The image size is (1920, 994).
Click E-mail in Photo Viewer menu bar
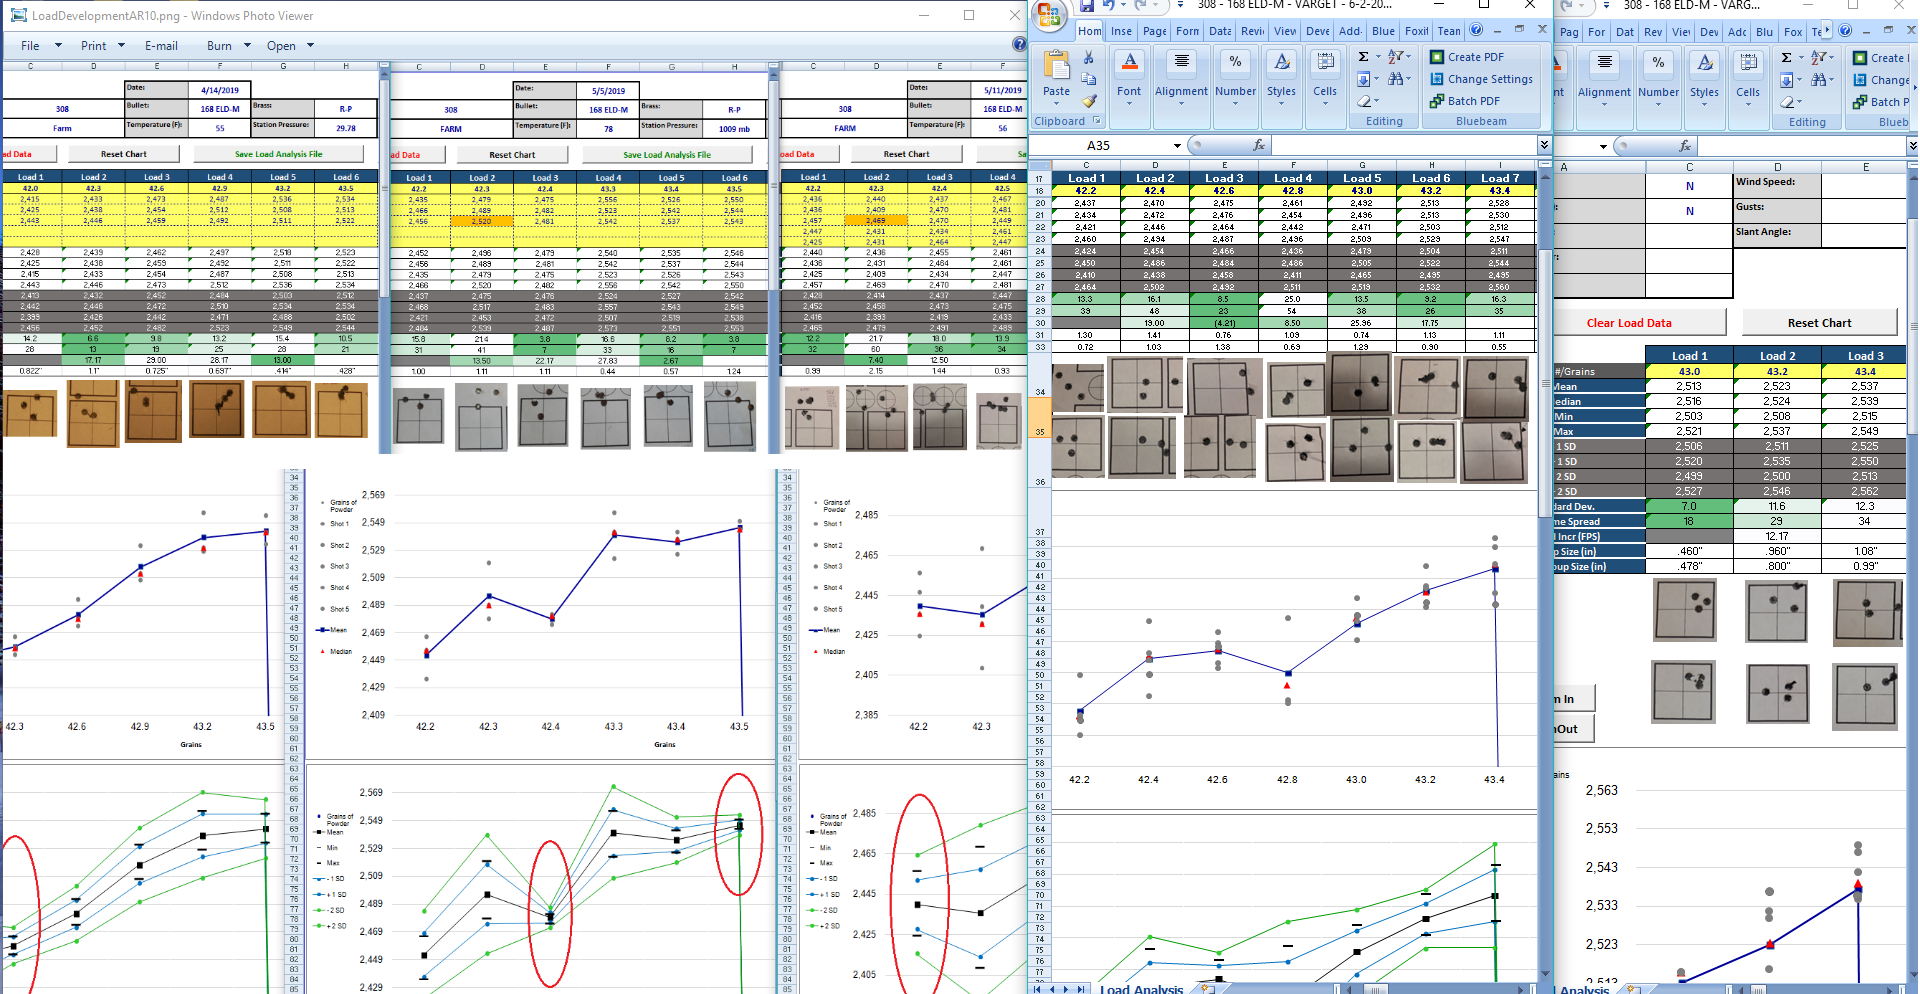(x=161, y=46)
